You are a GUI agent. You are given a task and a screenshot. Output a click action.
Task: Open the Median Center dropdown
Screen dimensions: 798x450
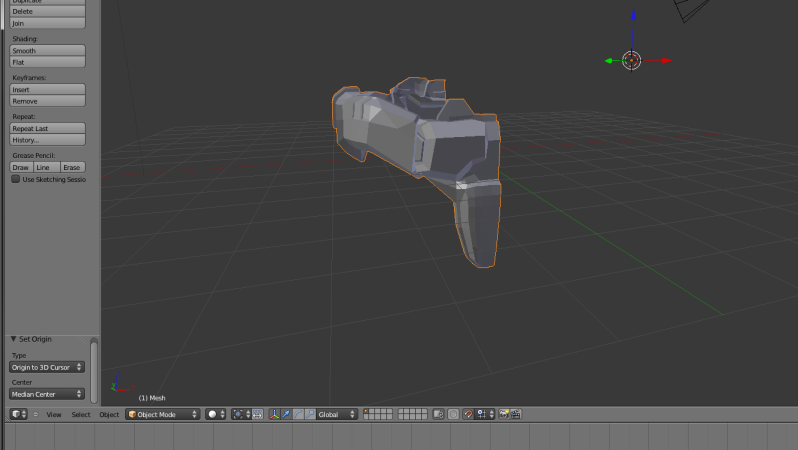point(47,394)
